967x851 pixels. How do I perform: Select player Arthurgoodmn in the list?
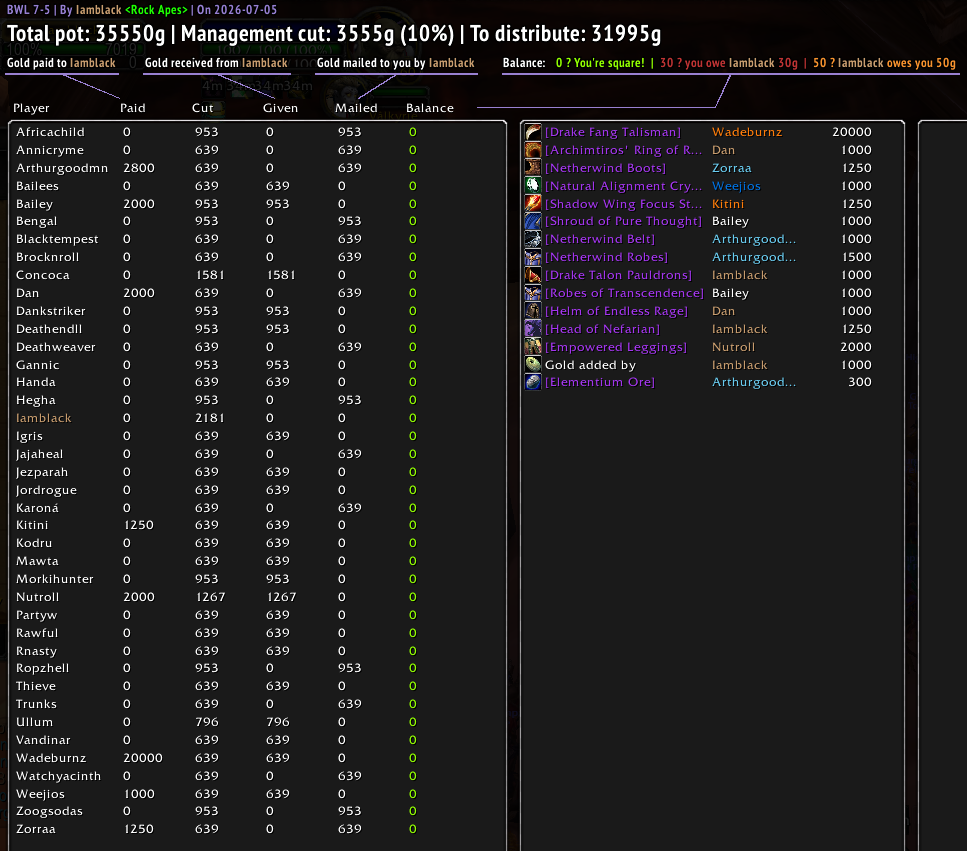[62, 168]
